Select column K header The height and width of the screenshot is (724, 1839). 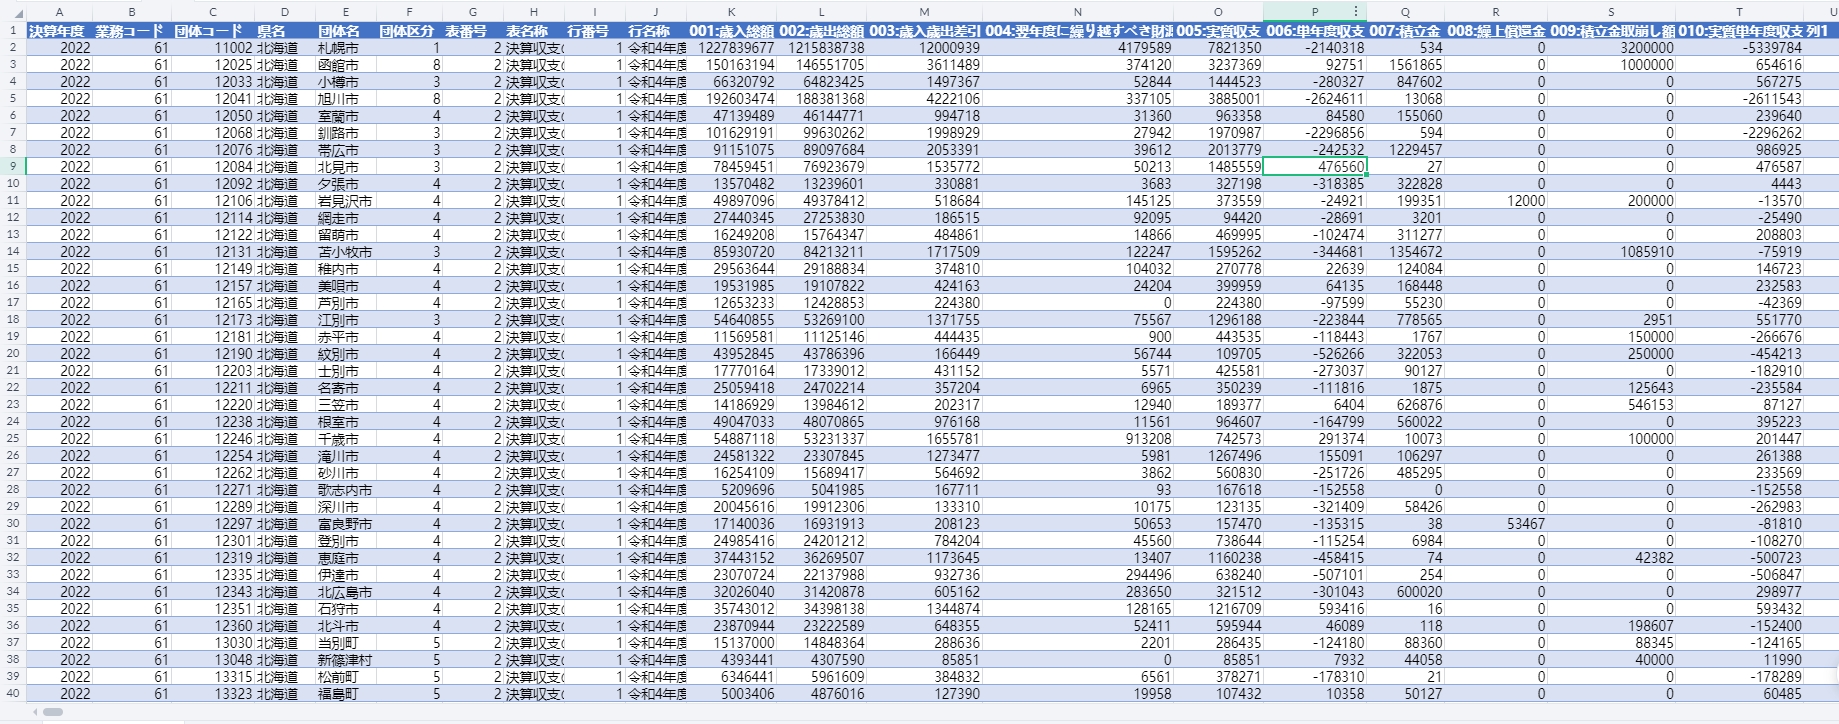tap(732, 12)
